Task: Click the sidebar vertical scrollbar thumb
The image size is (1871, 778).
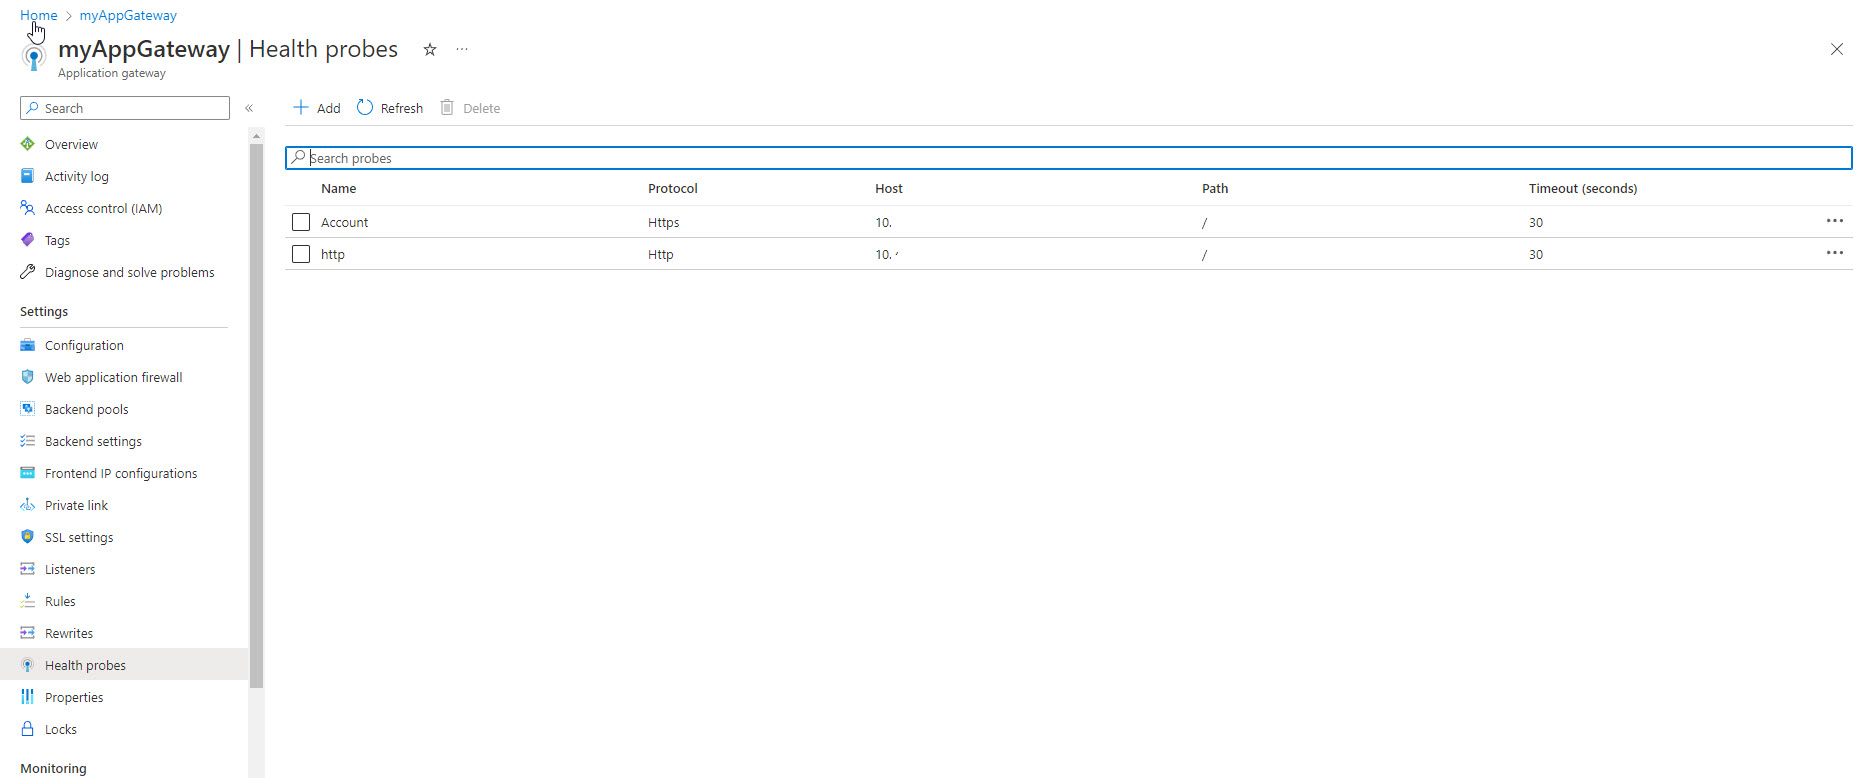Action: [256, 415]
